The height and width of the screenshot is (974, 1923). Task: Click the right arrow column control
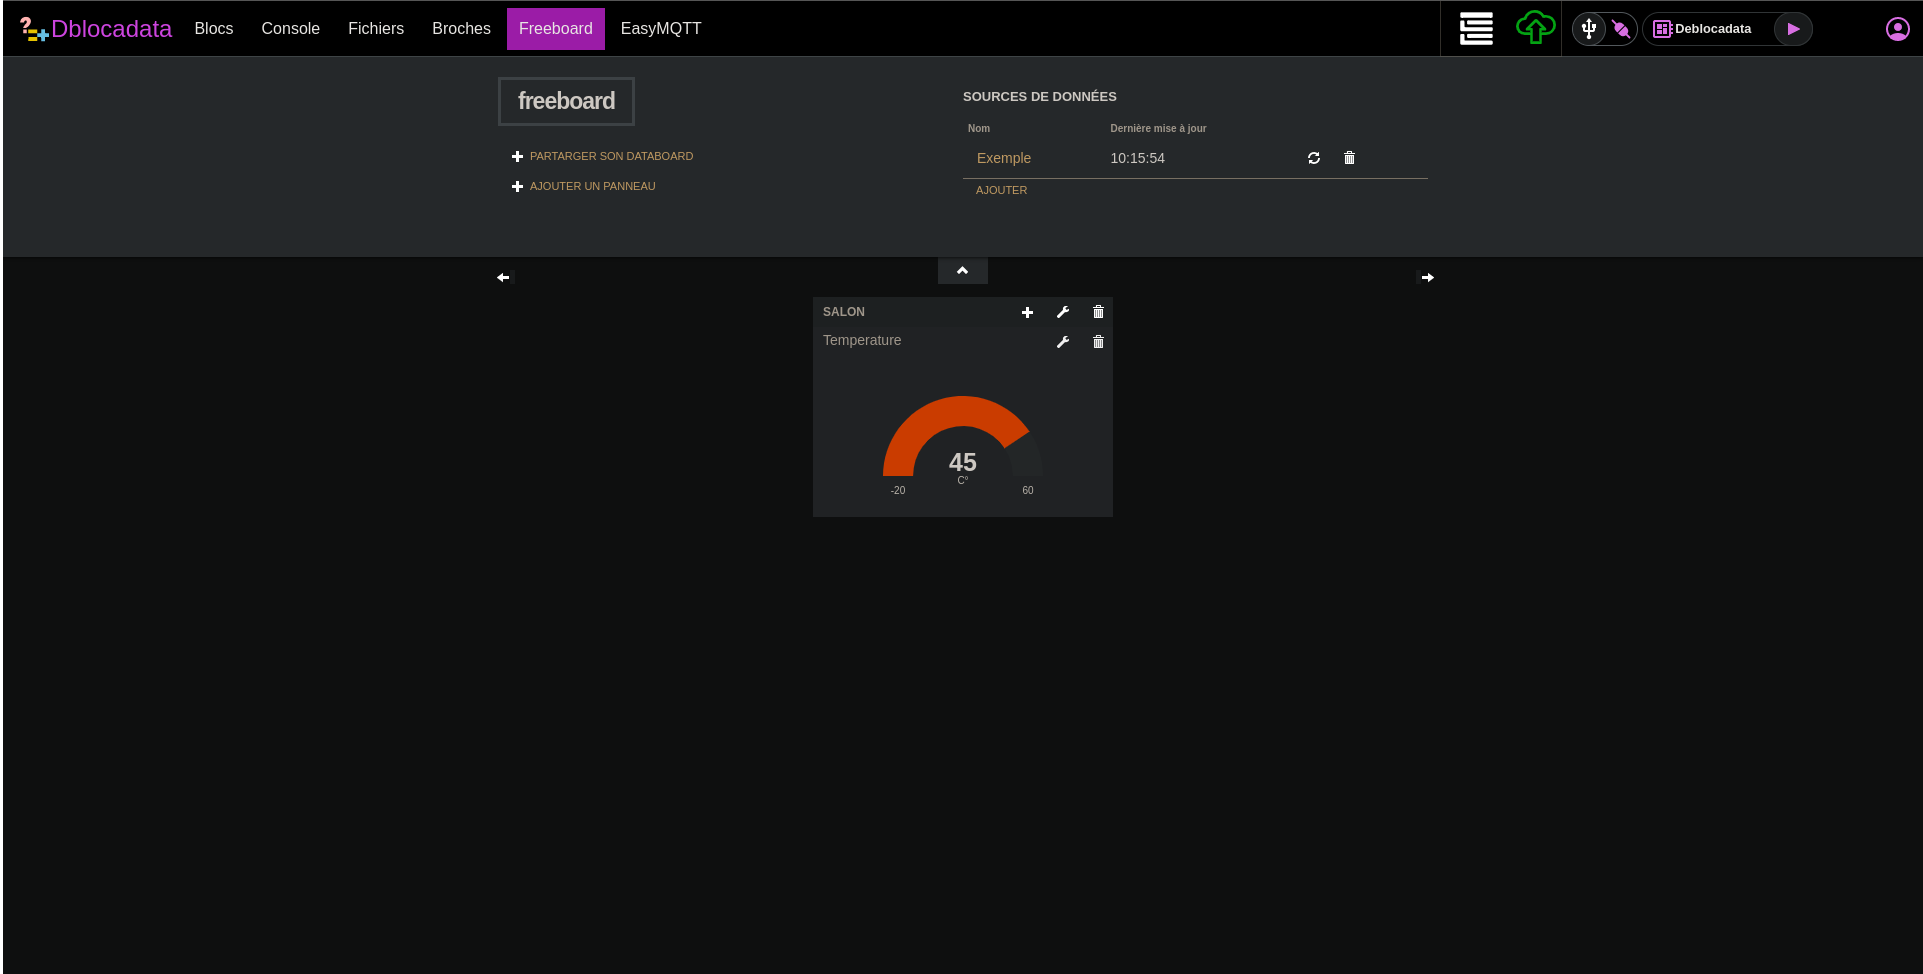(1427, 278)
